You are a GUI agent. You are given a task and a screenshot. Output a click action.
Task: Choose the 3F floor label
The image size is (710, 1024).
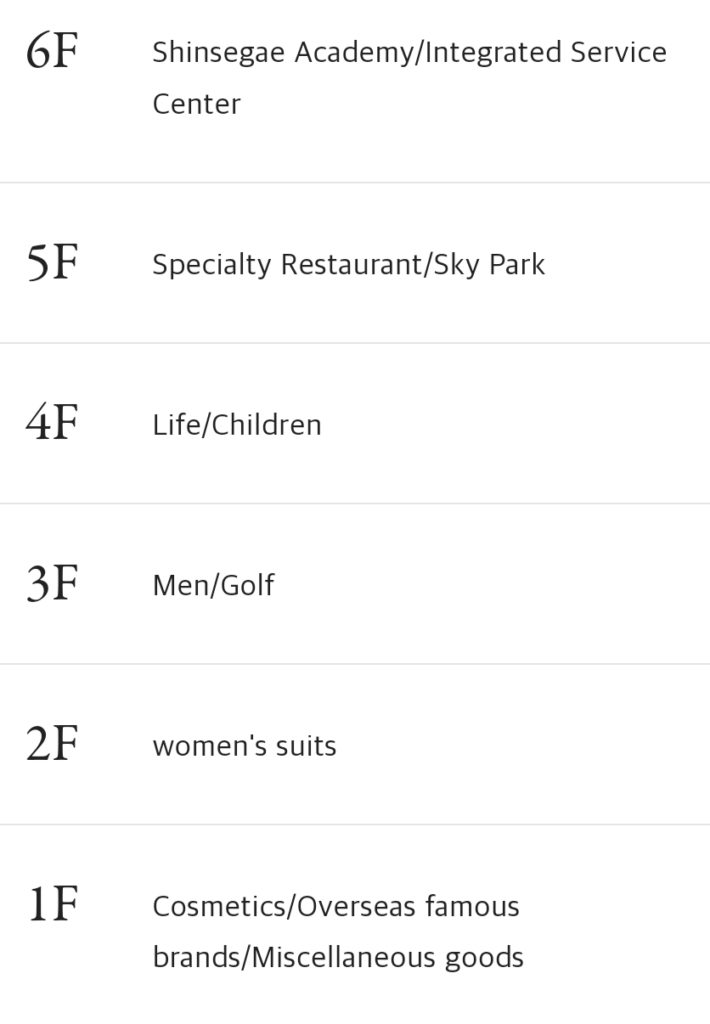point(52,584)
